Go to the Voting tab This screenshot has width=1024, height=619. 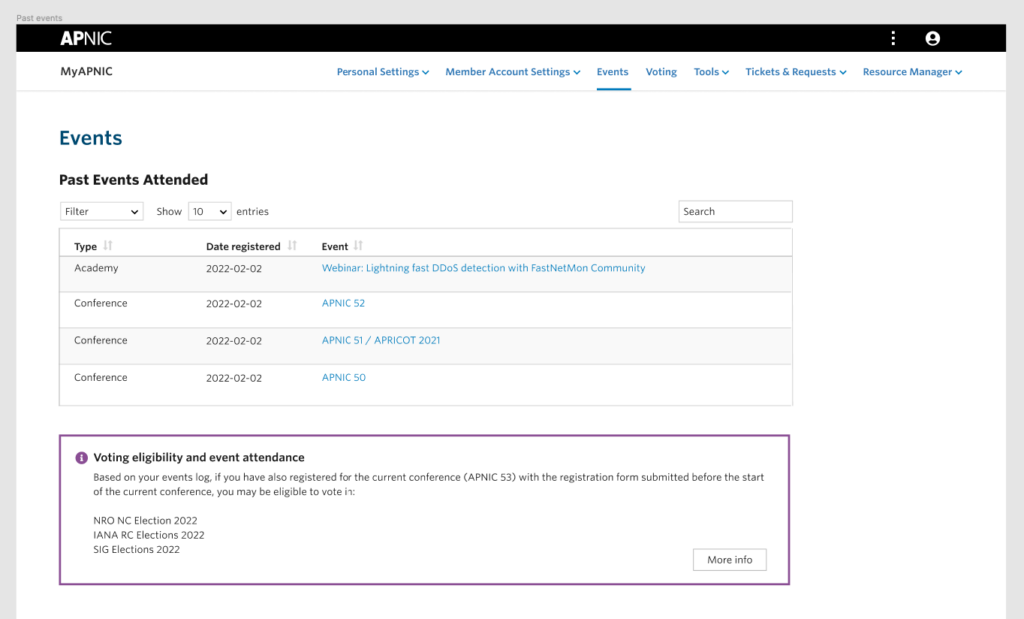coord(661,72)
